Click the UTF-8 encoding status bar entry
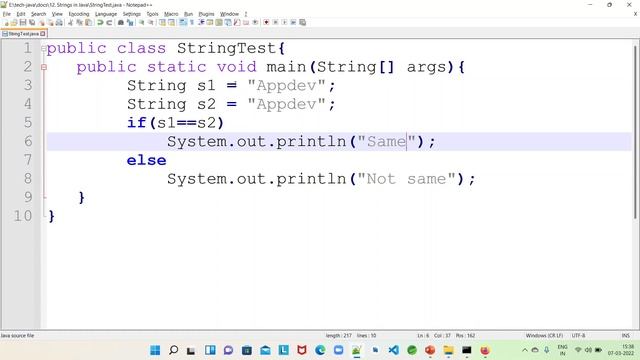The height and width of the screenshot is (360, 640). [578, 336]
